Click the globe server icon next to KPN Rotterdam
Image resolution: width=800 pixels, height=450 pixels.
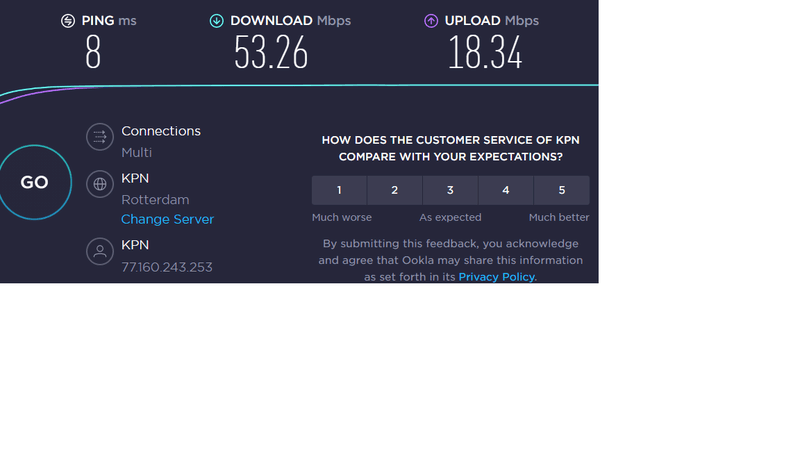click(99, 184)
